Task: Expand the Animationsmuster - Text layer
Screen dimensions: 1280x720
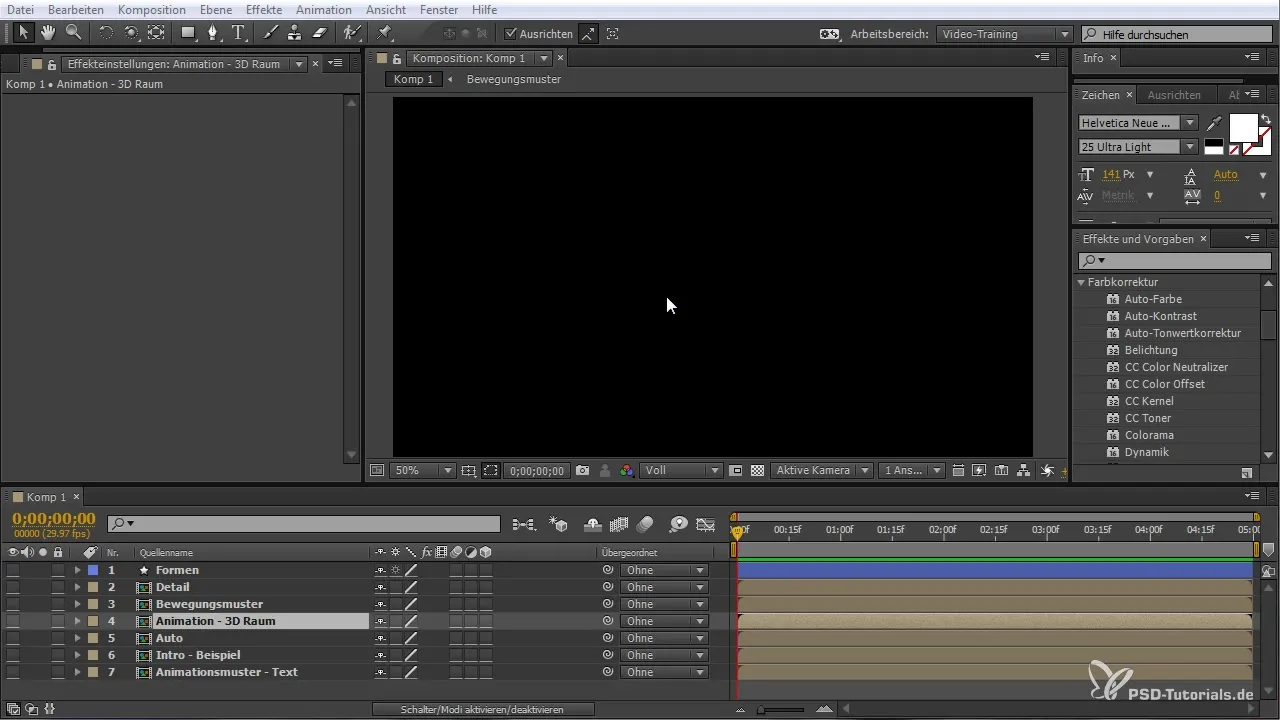Action: click(77, 672)
